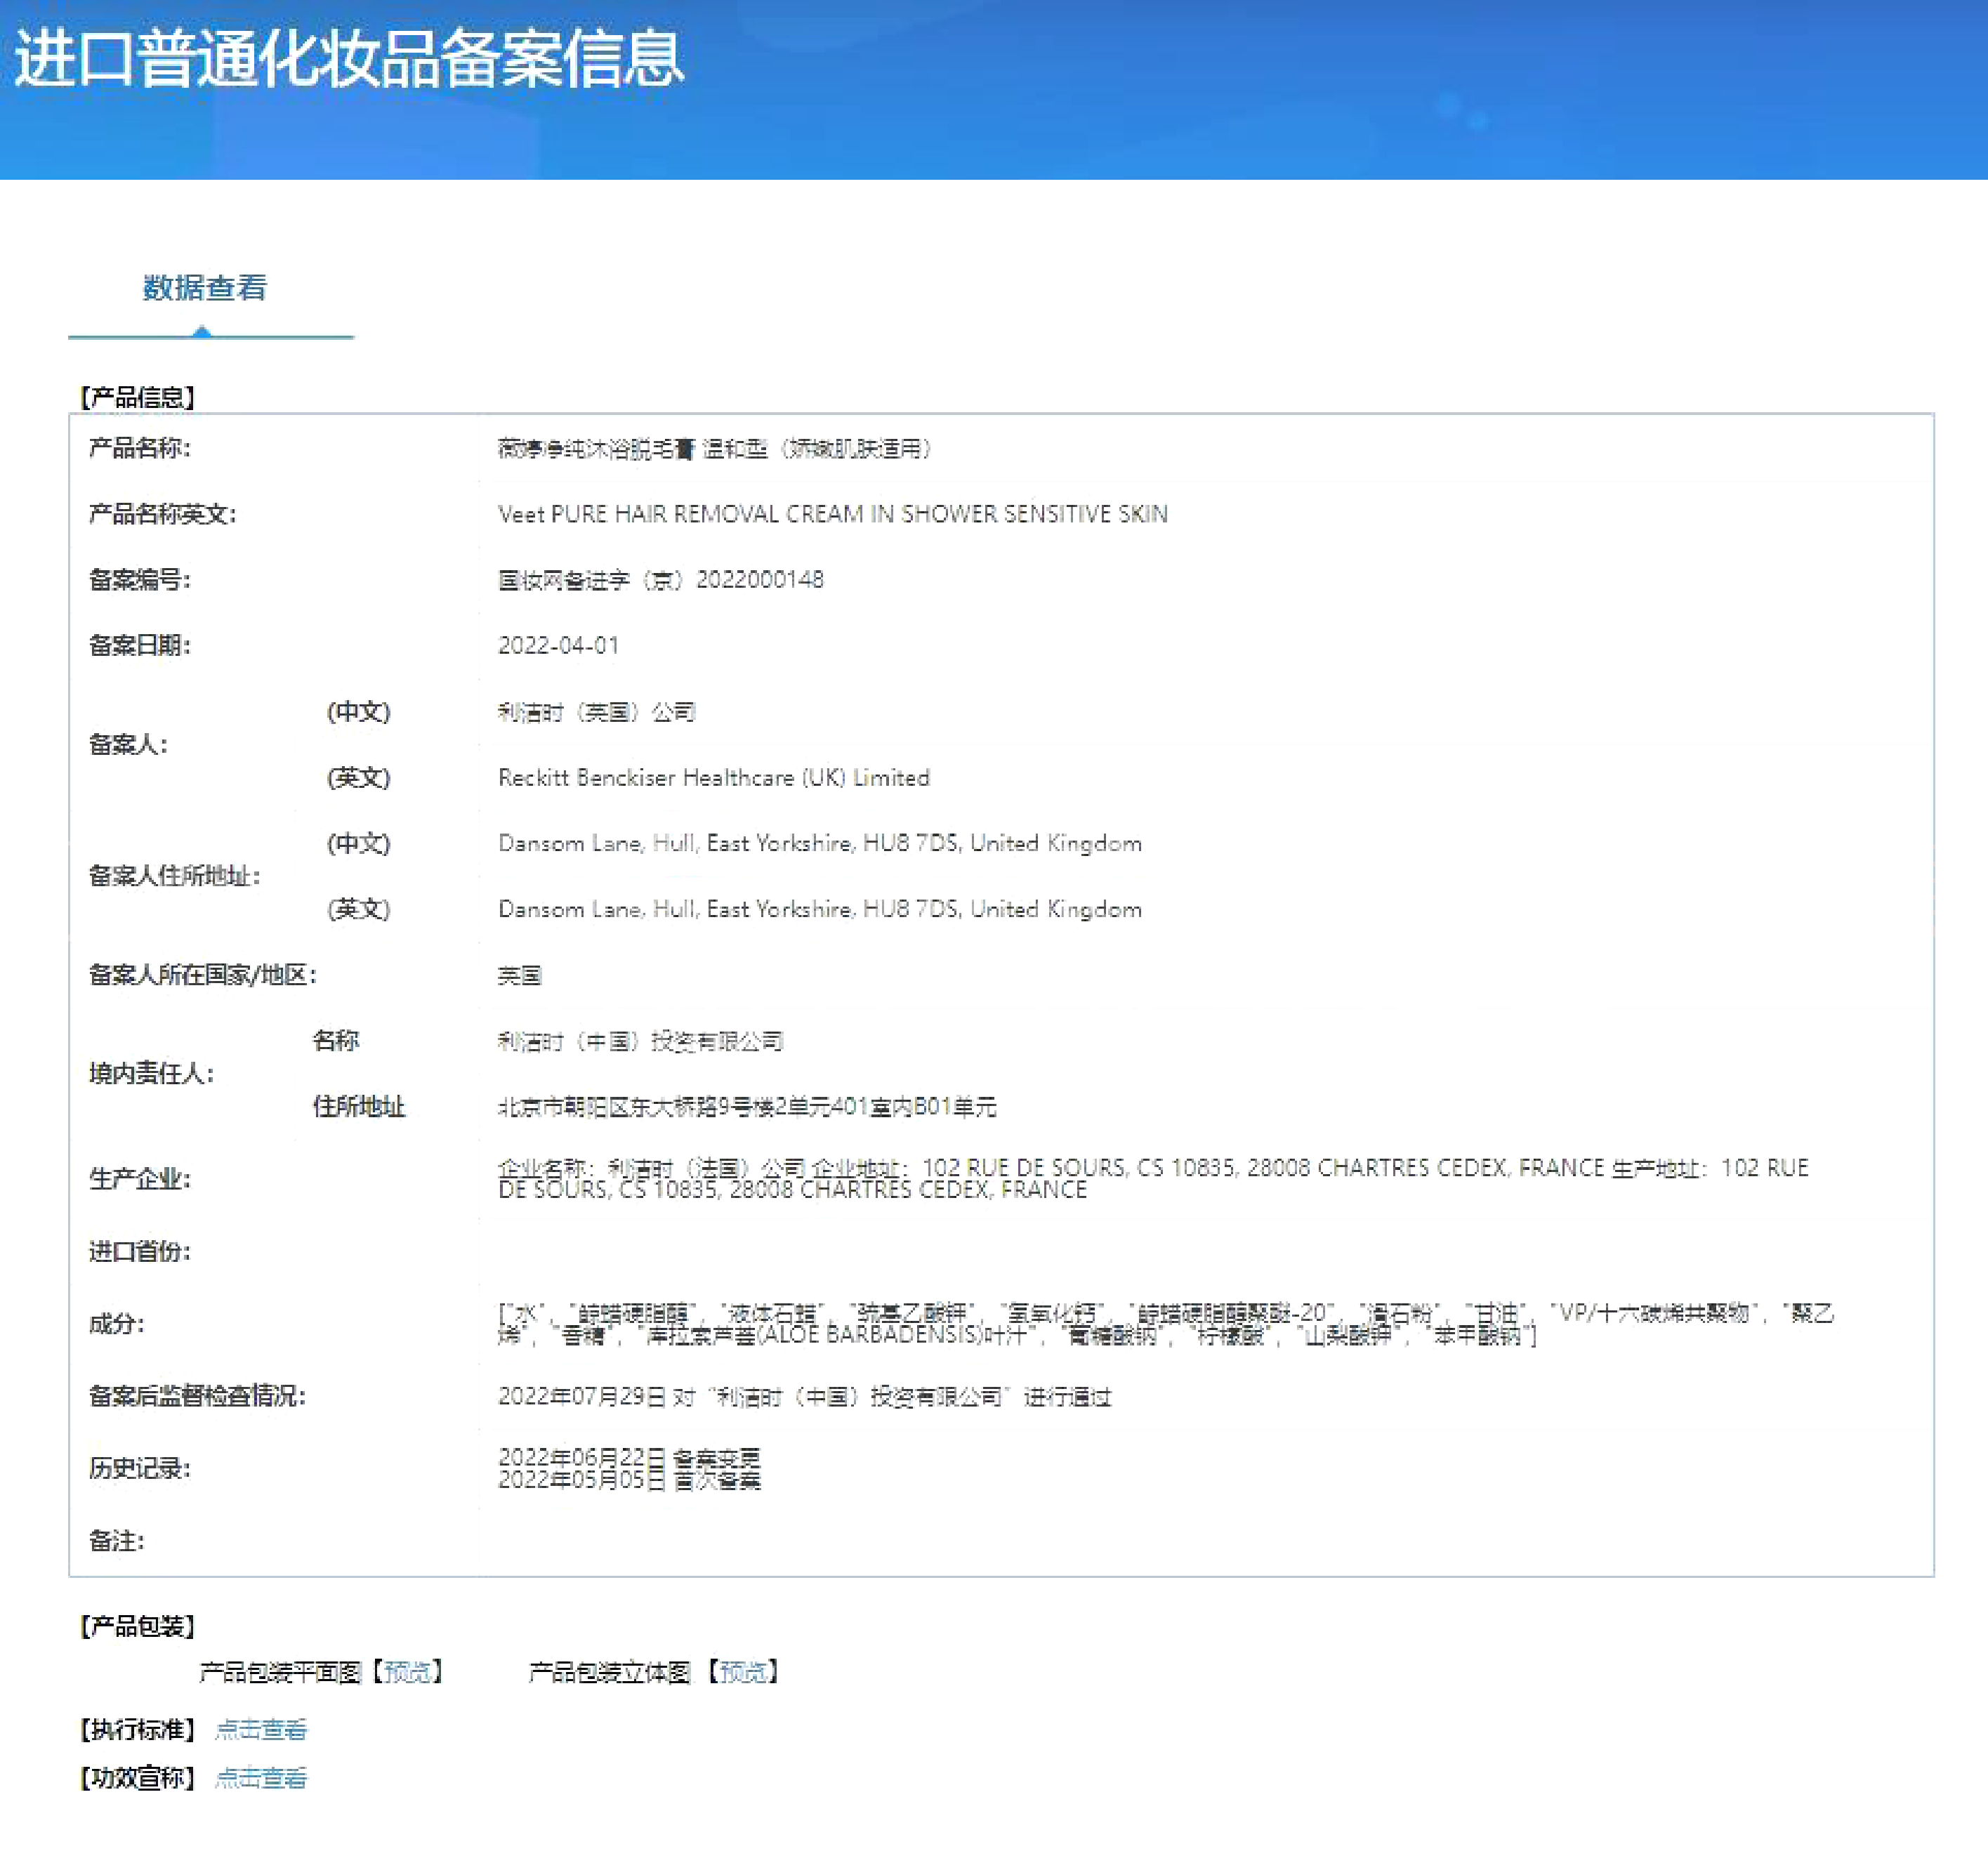
Task: Click the 产品信息 section heading
Action: [x=137, y=397]
